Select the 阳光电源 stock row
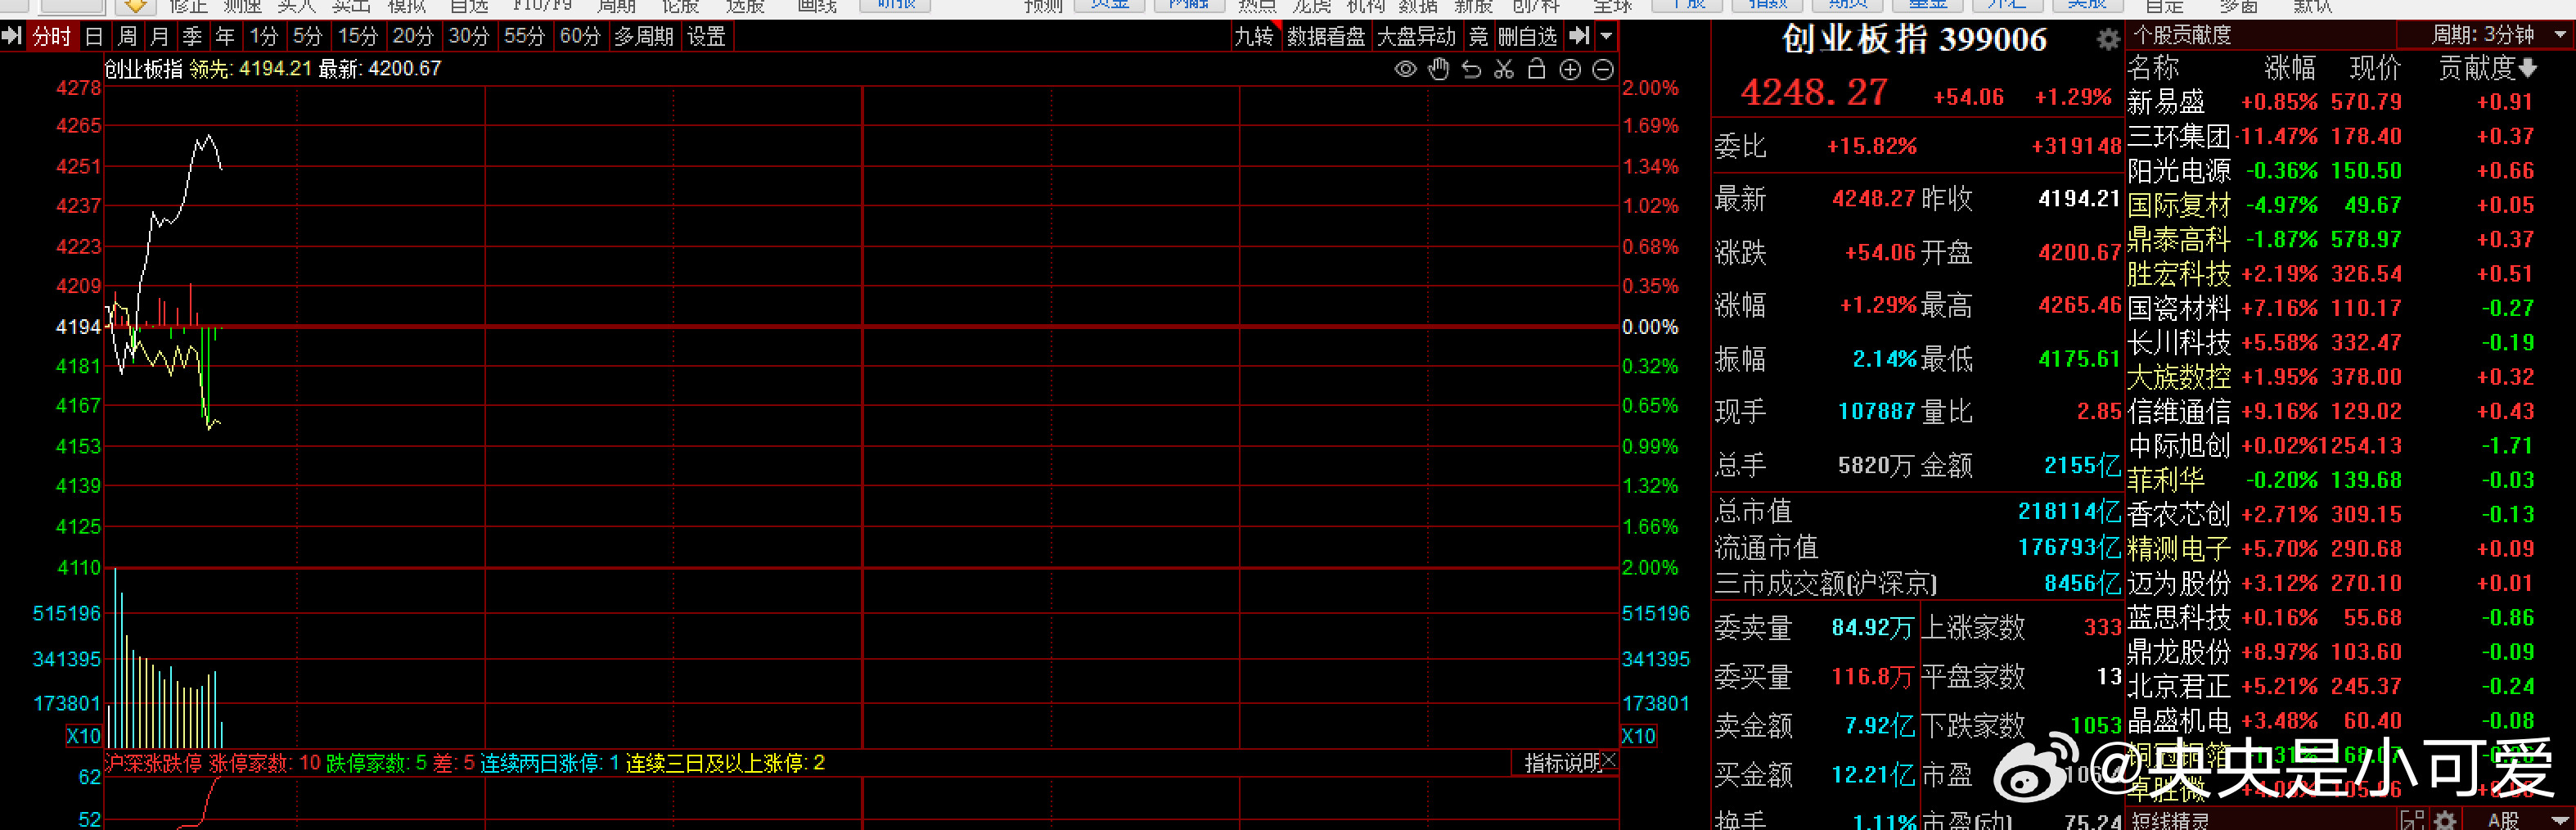Viewport: 2576px width, 830px height. pyautogui.click(x=2350, y=171)
